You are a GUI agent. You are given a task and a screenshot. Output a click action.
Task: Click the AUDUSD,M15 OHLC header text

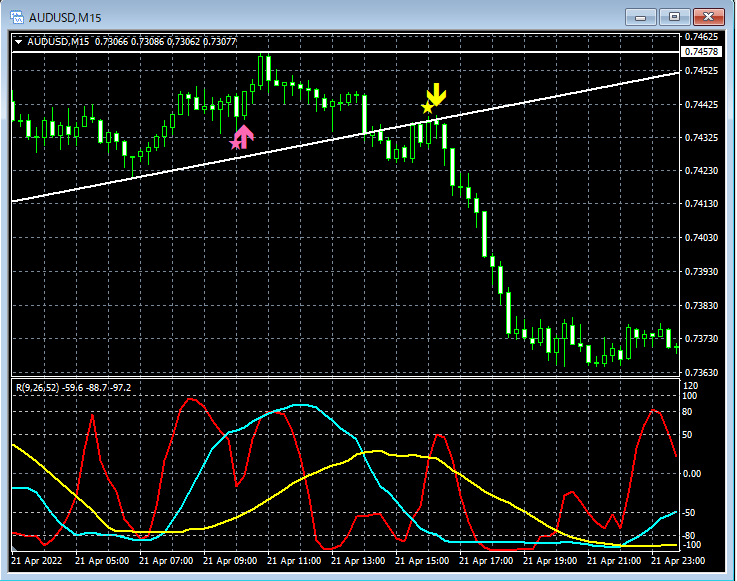coord(132,42)
